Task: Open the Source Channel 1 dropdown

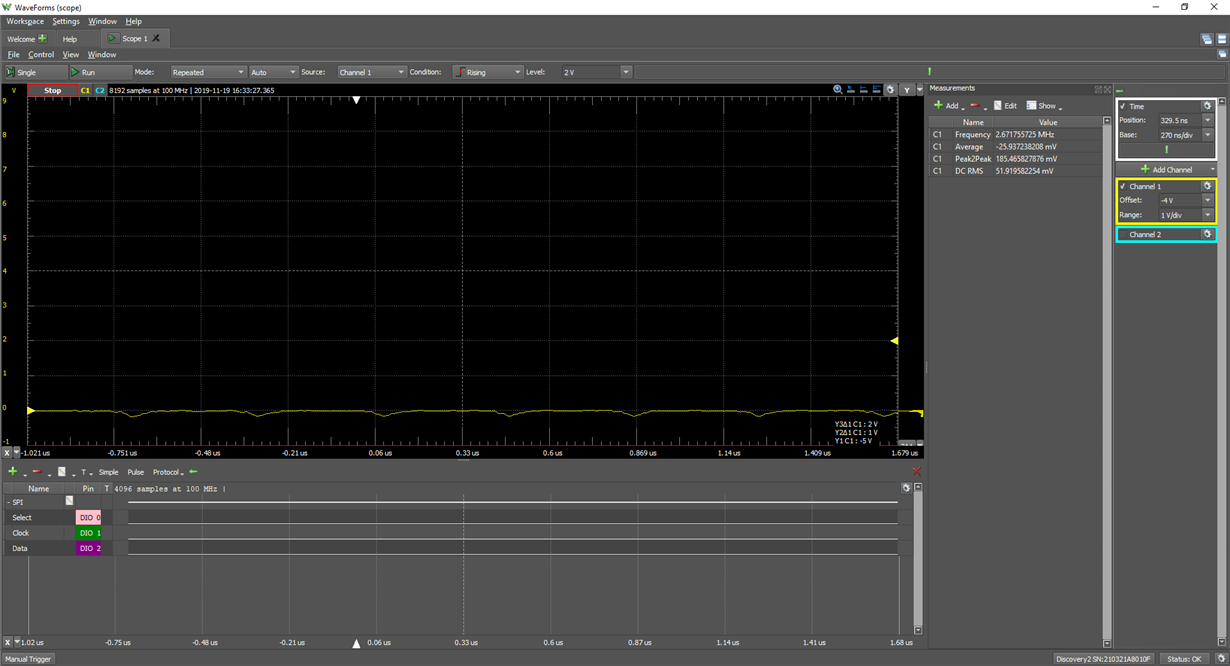Action: [371, 72]
